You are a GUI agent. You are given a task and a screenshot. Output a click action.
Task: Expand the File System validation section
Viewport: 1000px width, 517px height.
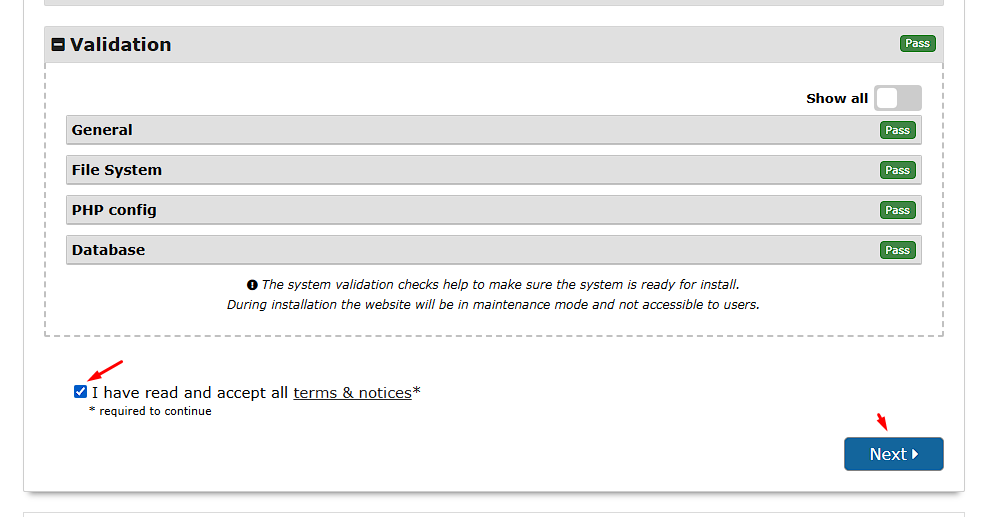(117, 170)
